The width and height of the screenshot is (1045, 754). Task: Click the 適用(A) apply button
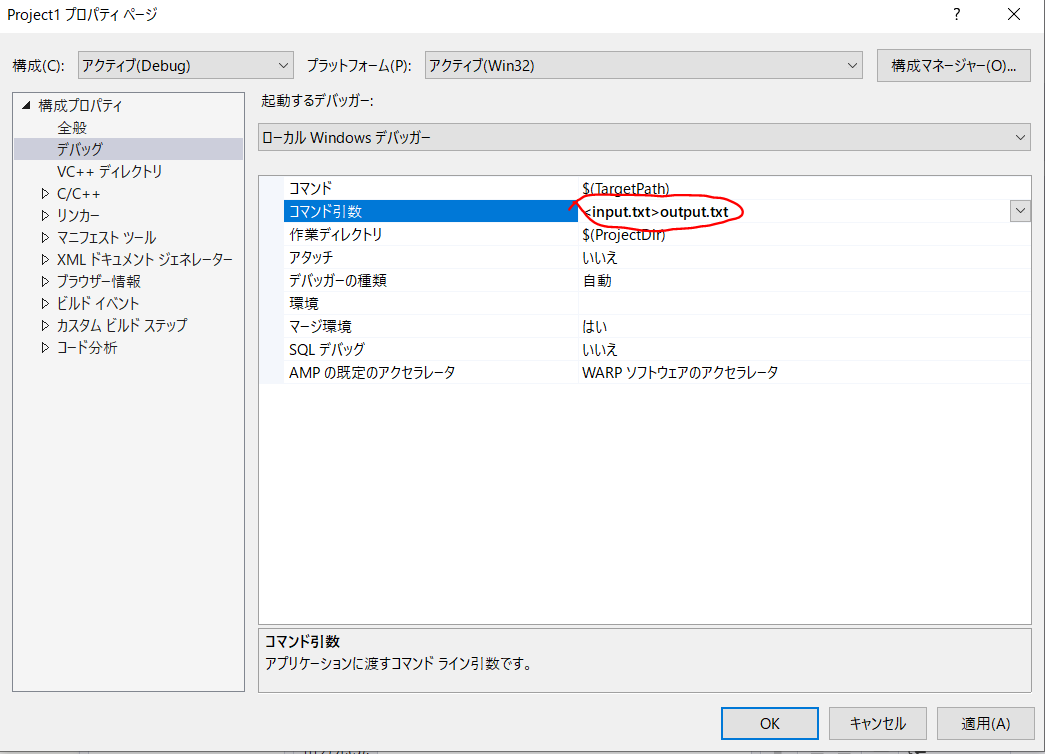coord(985,723)
